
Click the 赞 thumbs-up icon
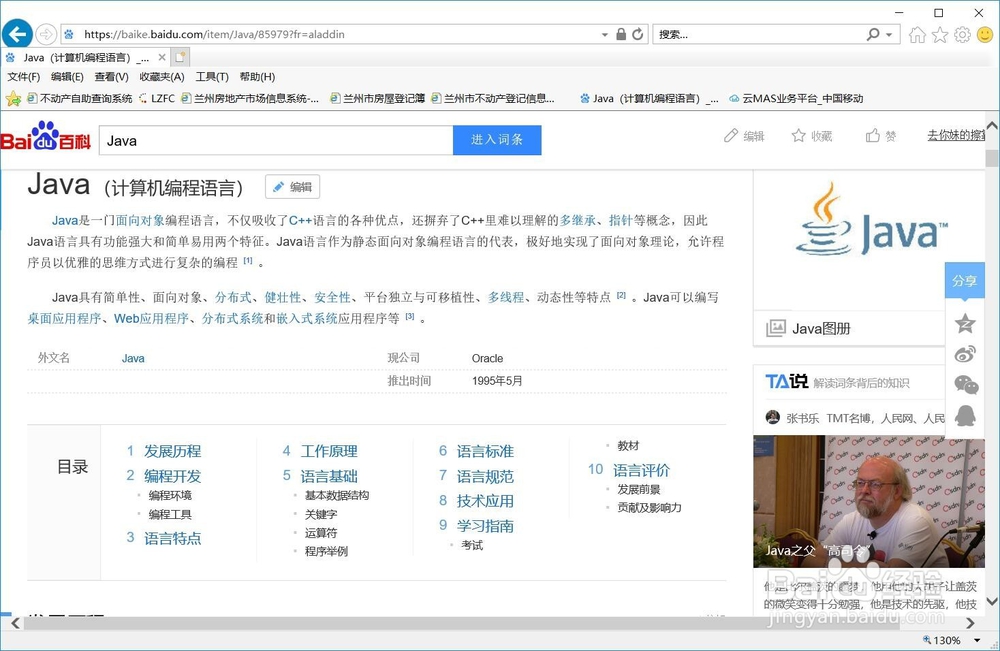coord(872,135)
